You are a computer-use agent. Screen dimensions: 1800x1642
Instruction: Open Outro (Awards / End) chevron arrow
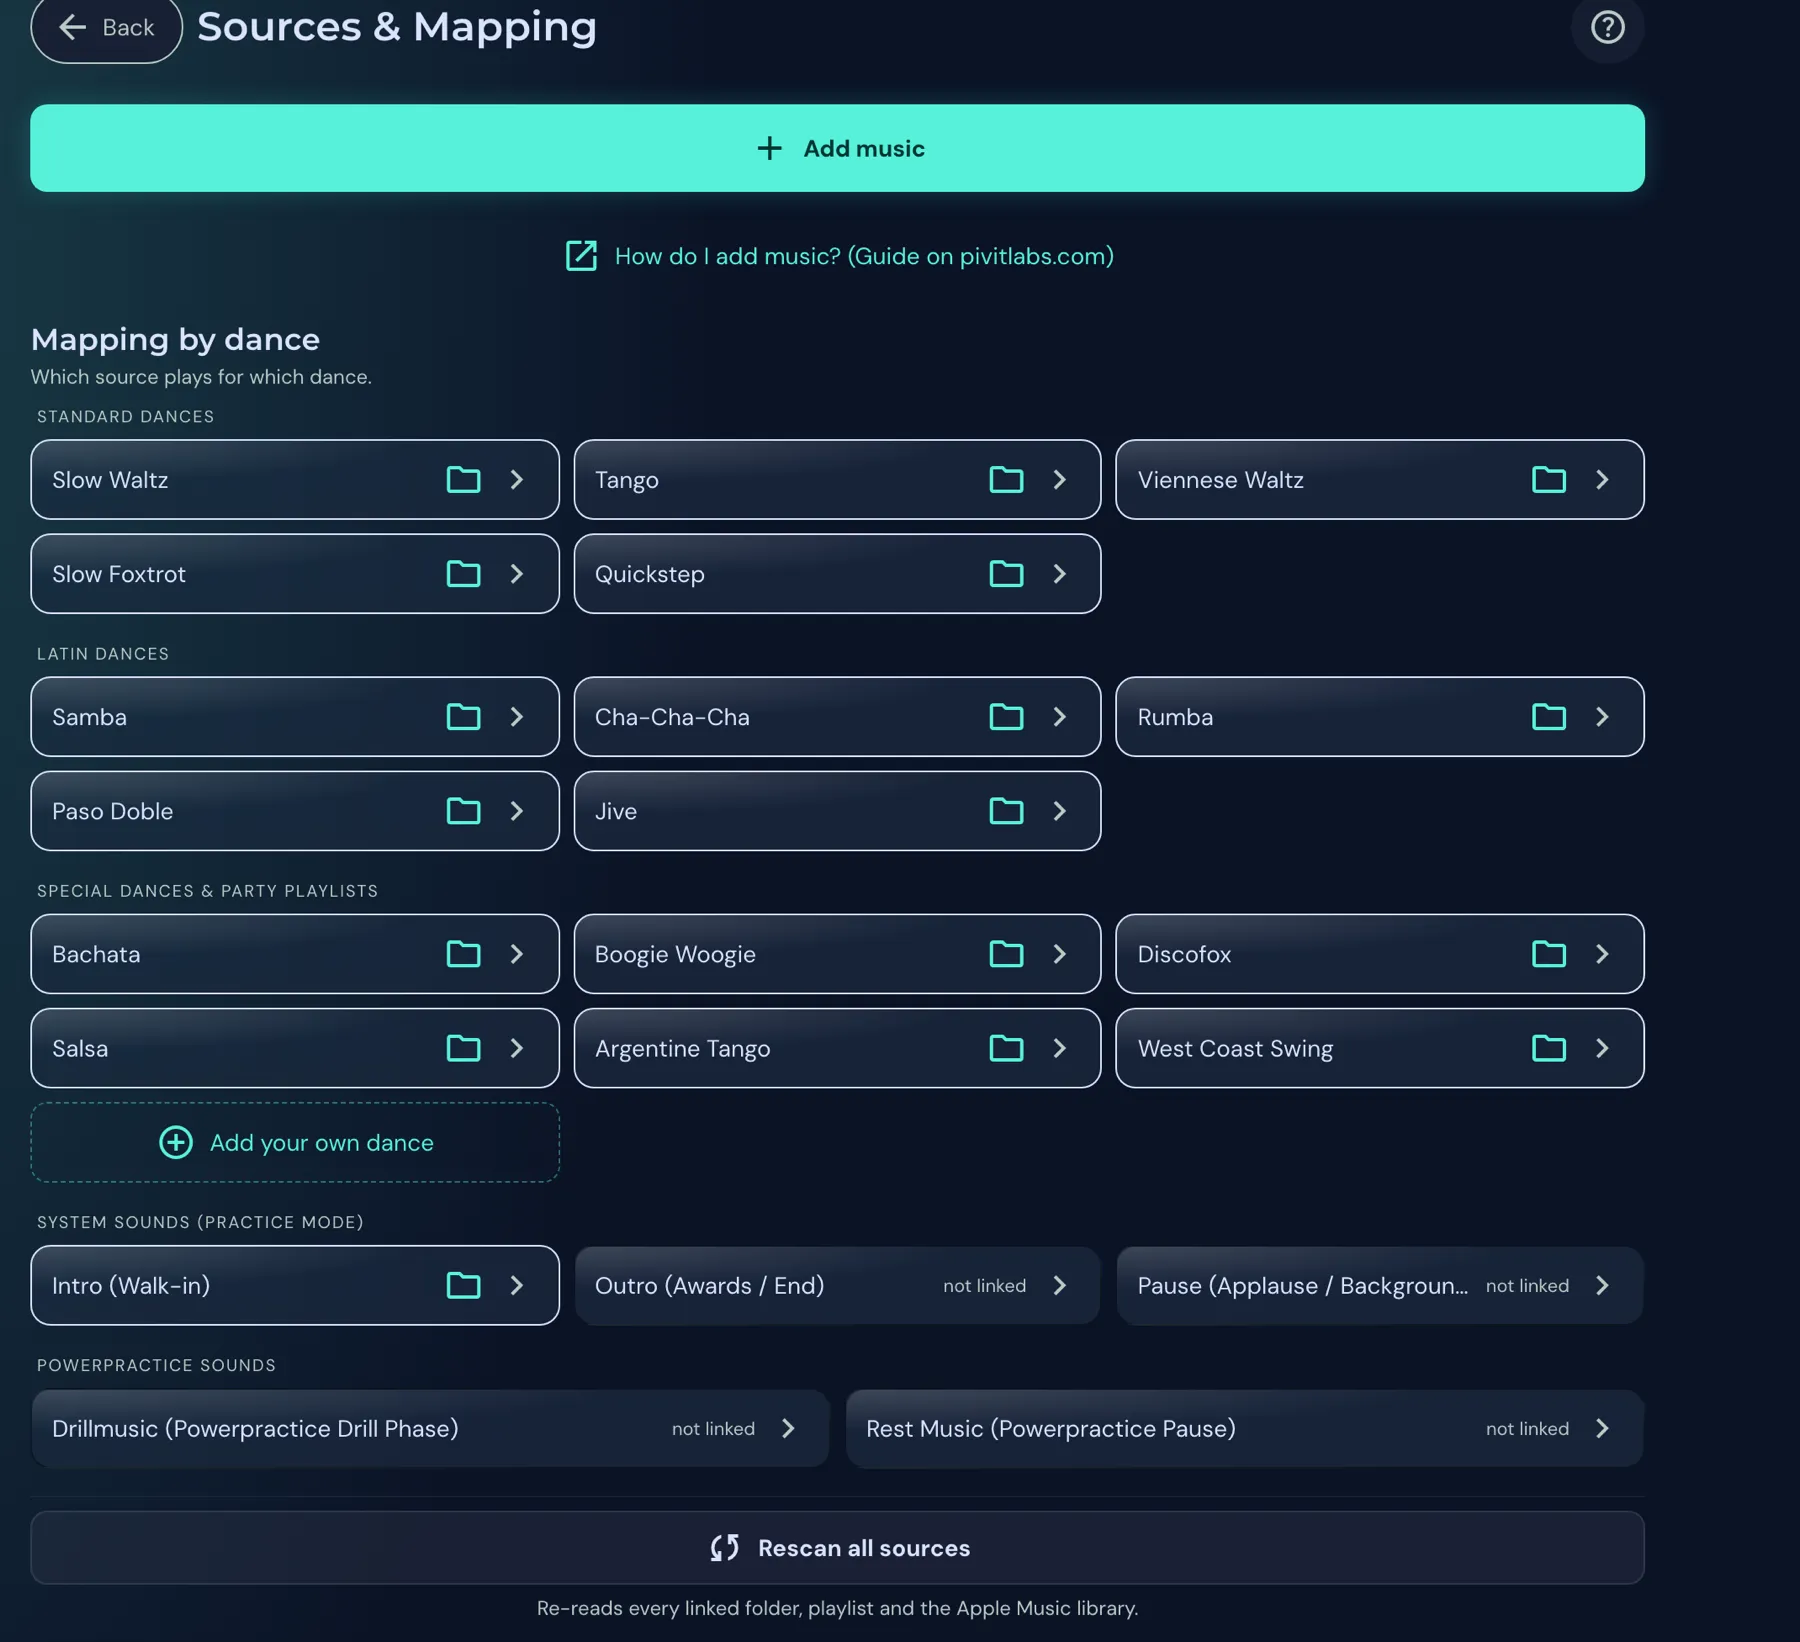tap(1060, 1285)
